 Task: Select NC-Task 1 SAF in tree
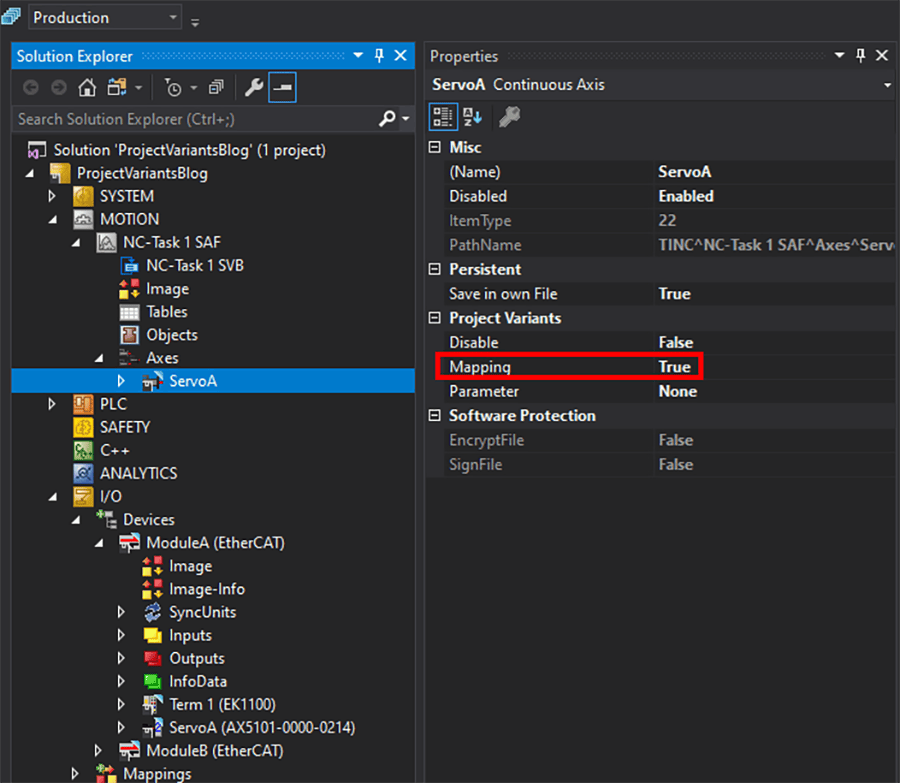click(x=172, y=242)
